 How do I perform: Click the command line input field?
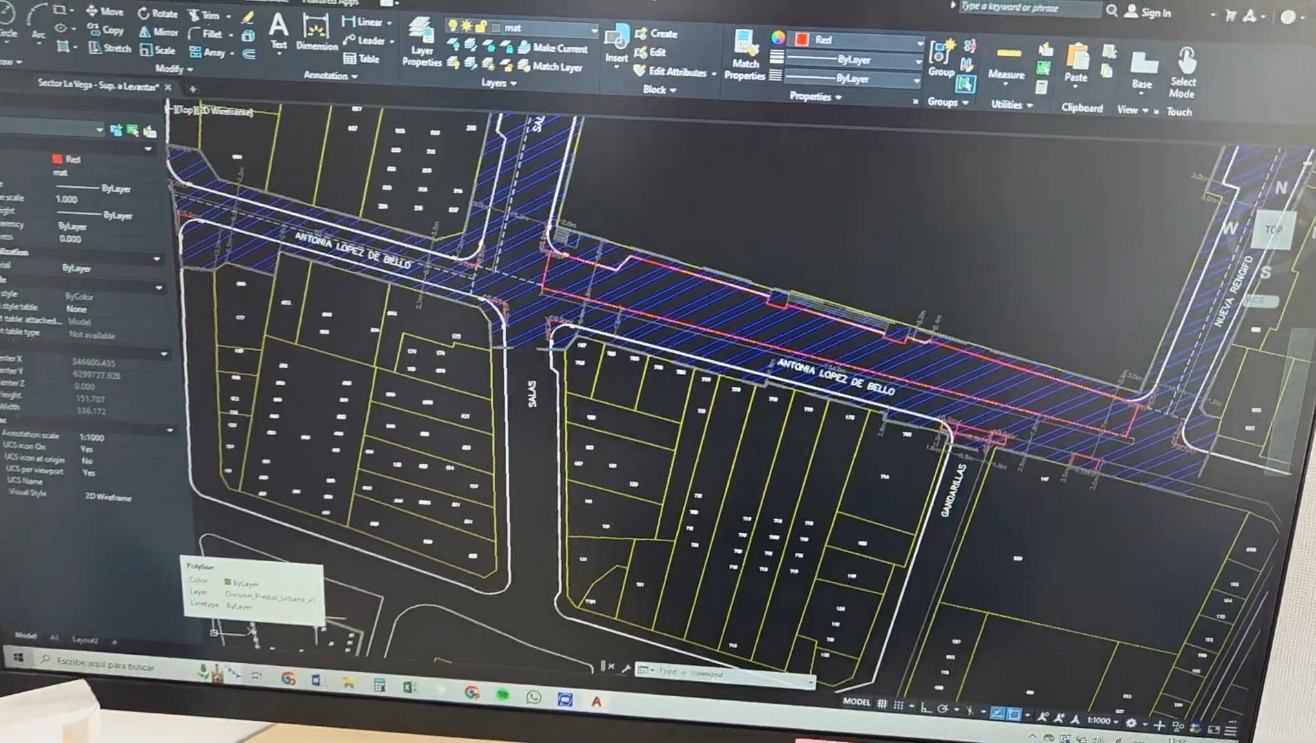[730, 672]
